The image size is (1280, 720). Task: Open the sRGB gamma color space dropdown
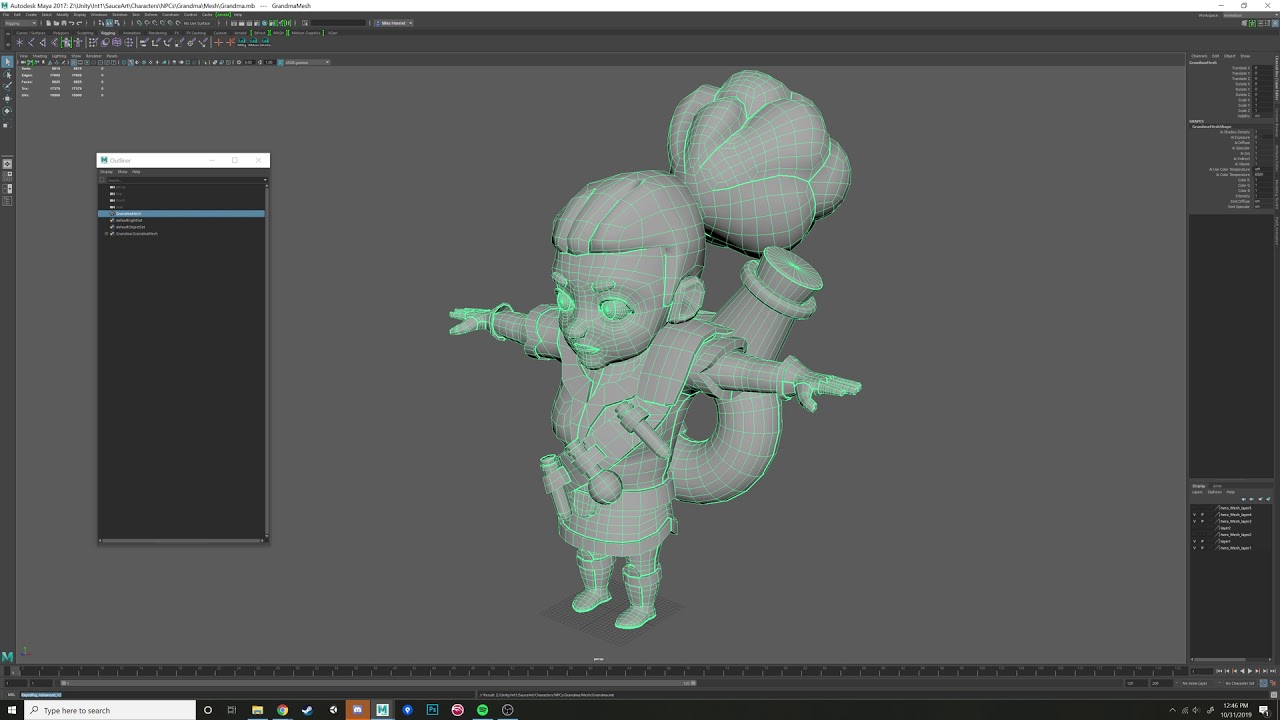pos(306,62)
